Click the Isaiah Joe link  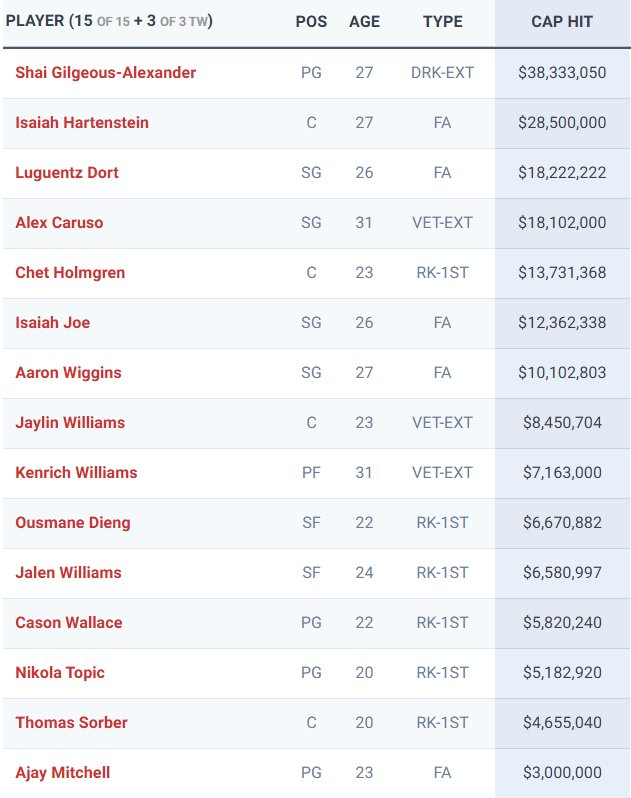[x=53, y=323]
